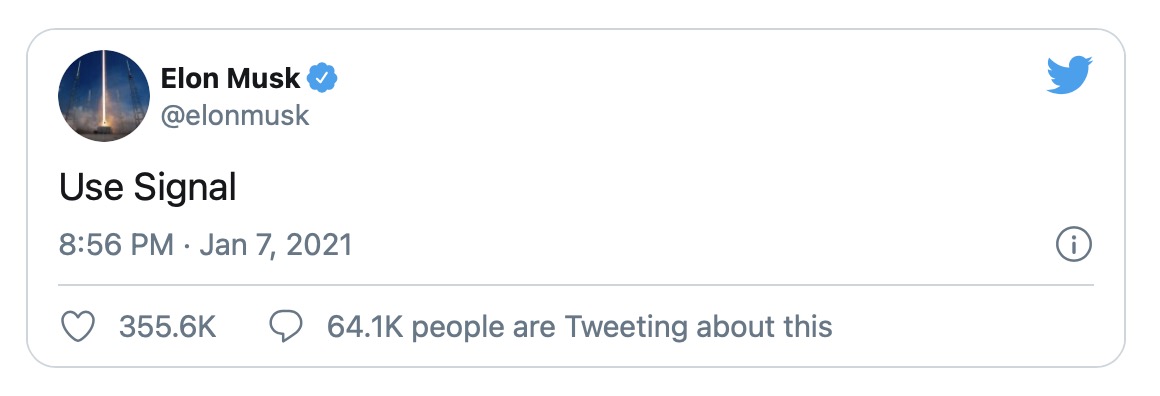The width and height of the screenshot is (1160, 396).
Task: Open the 8:56 PM timestamp
Action: pos(116,245)
